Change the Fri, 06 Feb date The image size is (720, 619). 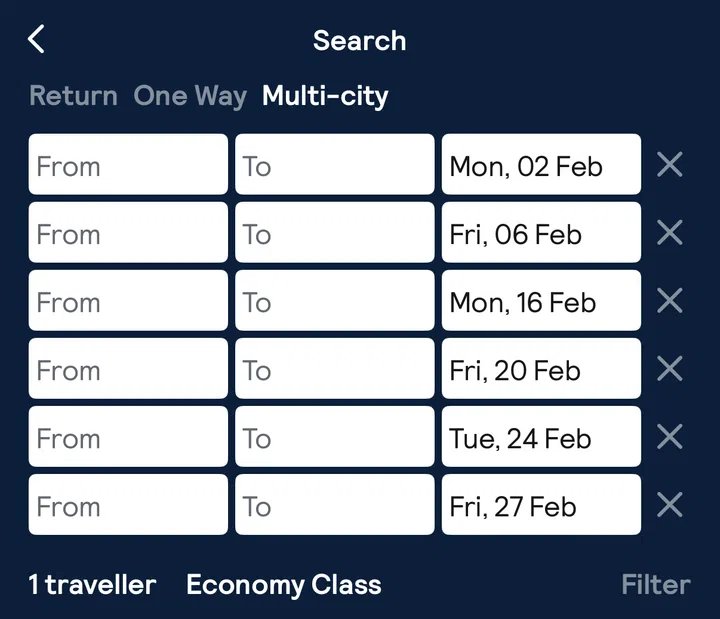pyautogui.click(x=541, y=233)
